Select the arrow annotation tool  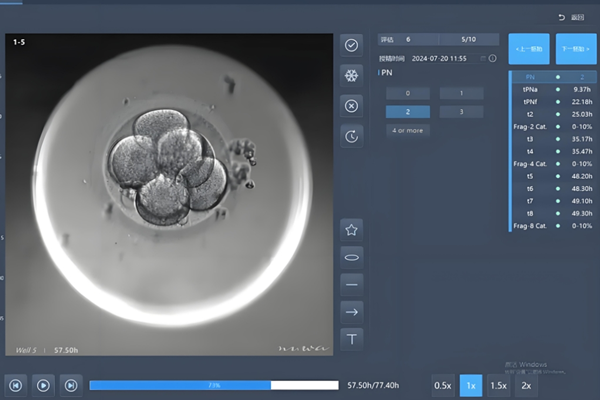[x=352, y=312]
